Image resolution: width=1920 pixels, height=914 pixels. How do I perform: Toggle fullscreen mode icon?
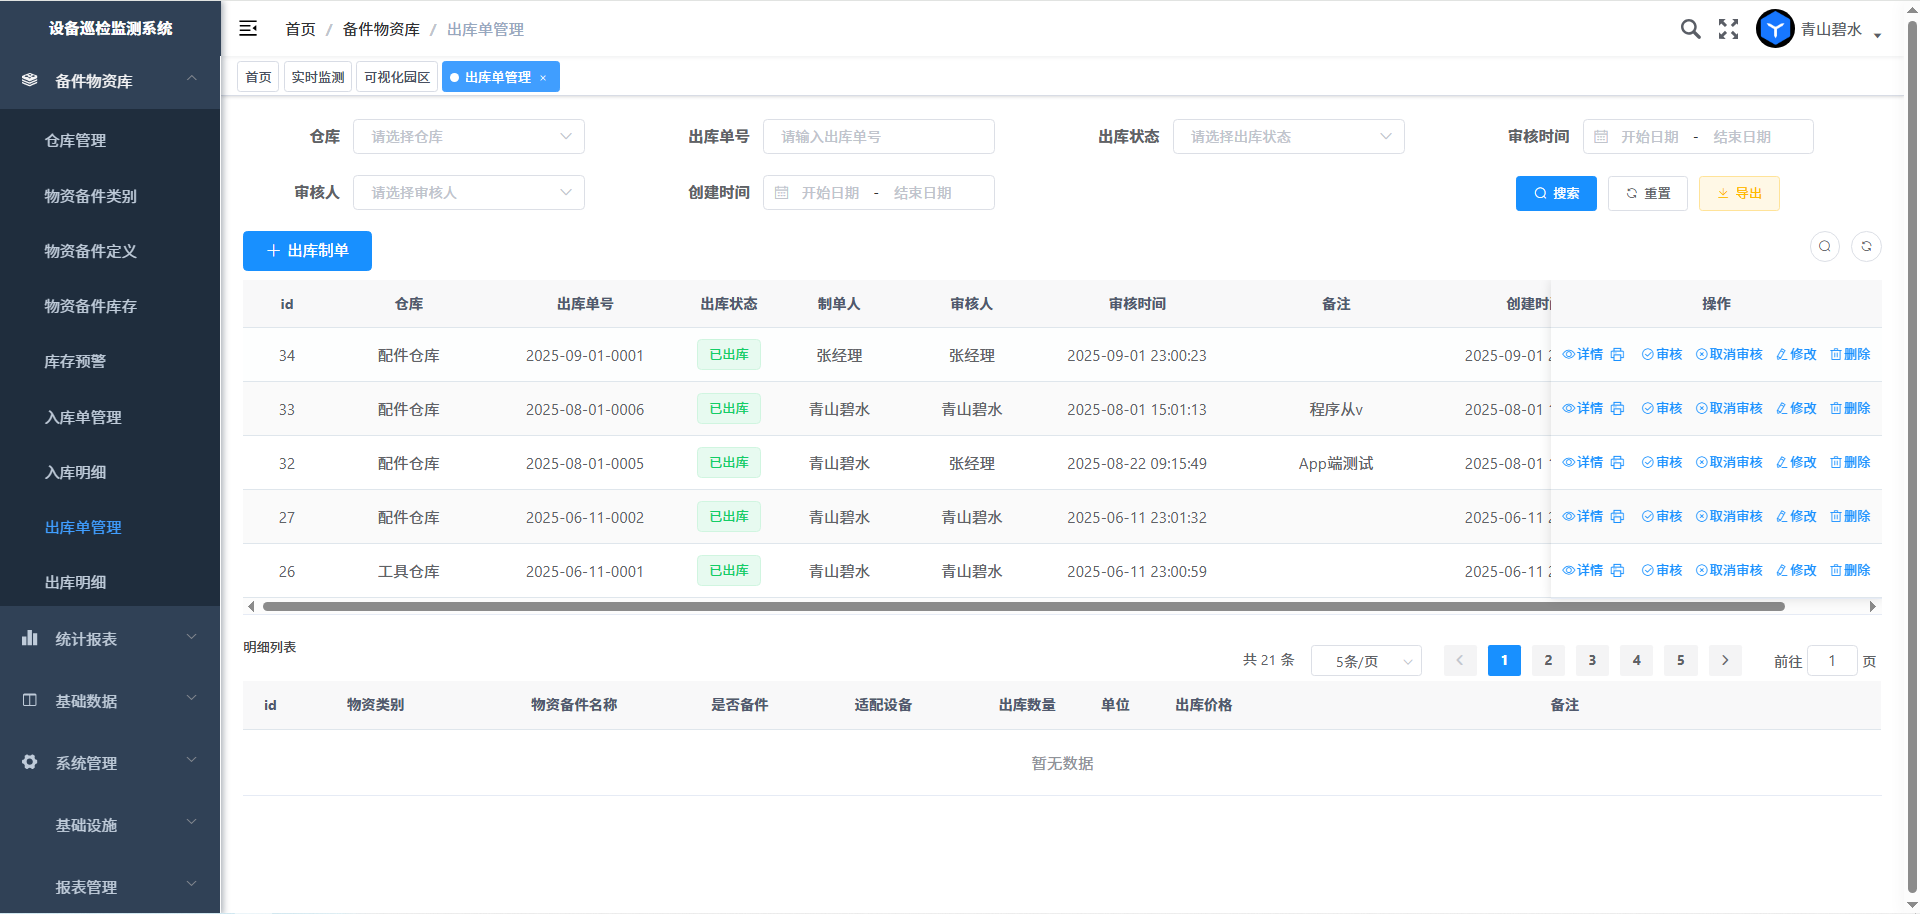coord(1728,29)
